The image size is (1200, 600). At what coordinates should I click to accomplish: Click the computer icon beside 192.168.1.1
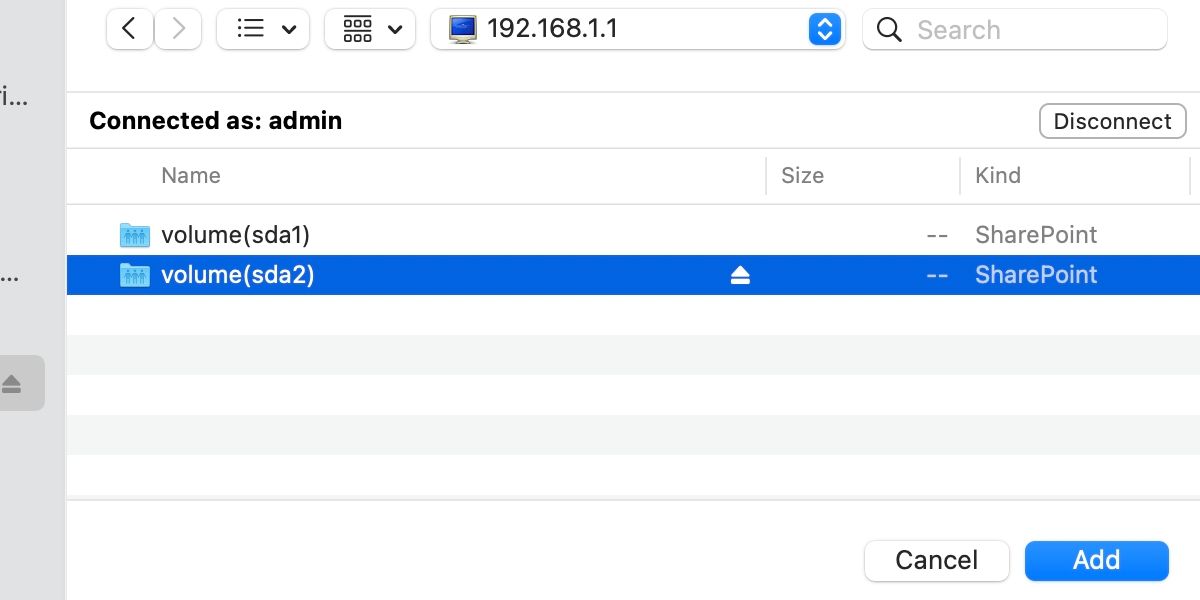point(462,28)
